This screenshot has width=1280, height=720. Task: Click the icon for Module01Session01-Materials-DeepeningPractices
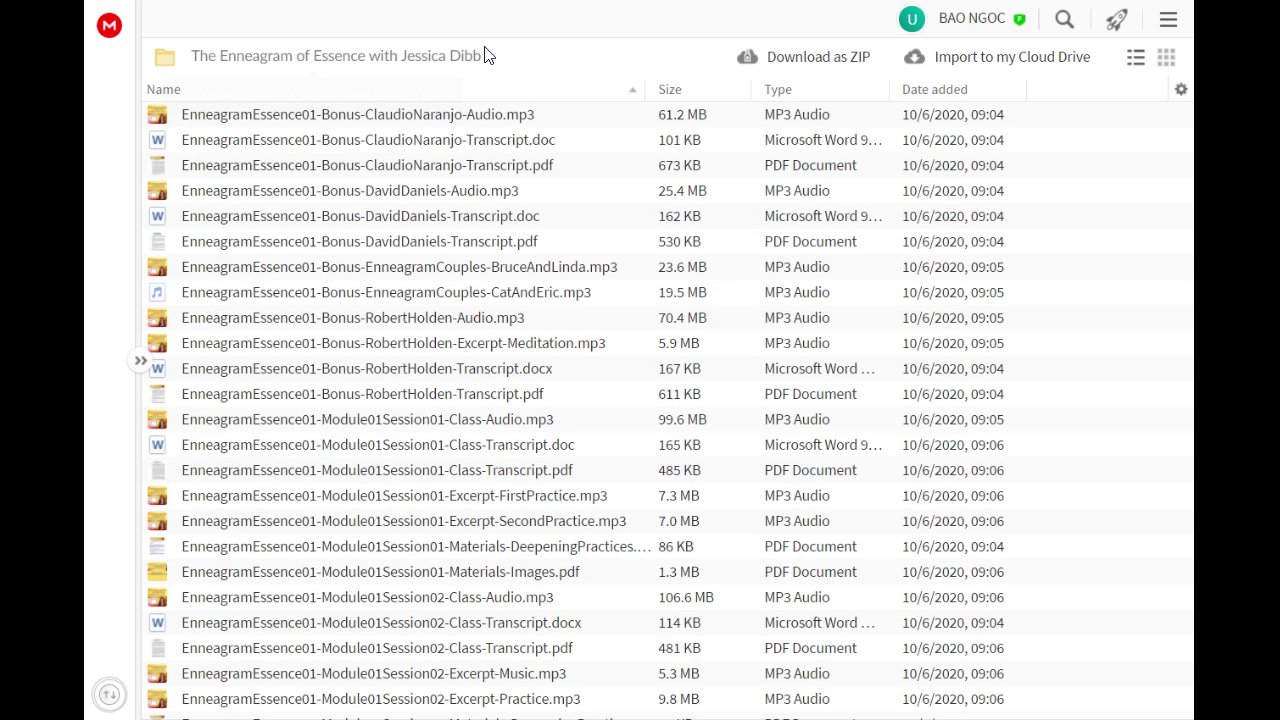[x=157, y=547]
